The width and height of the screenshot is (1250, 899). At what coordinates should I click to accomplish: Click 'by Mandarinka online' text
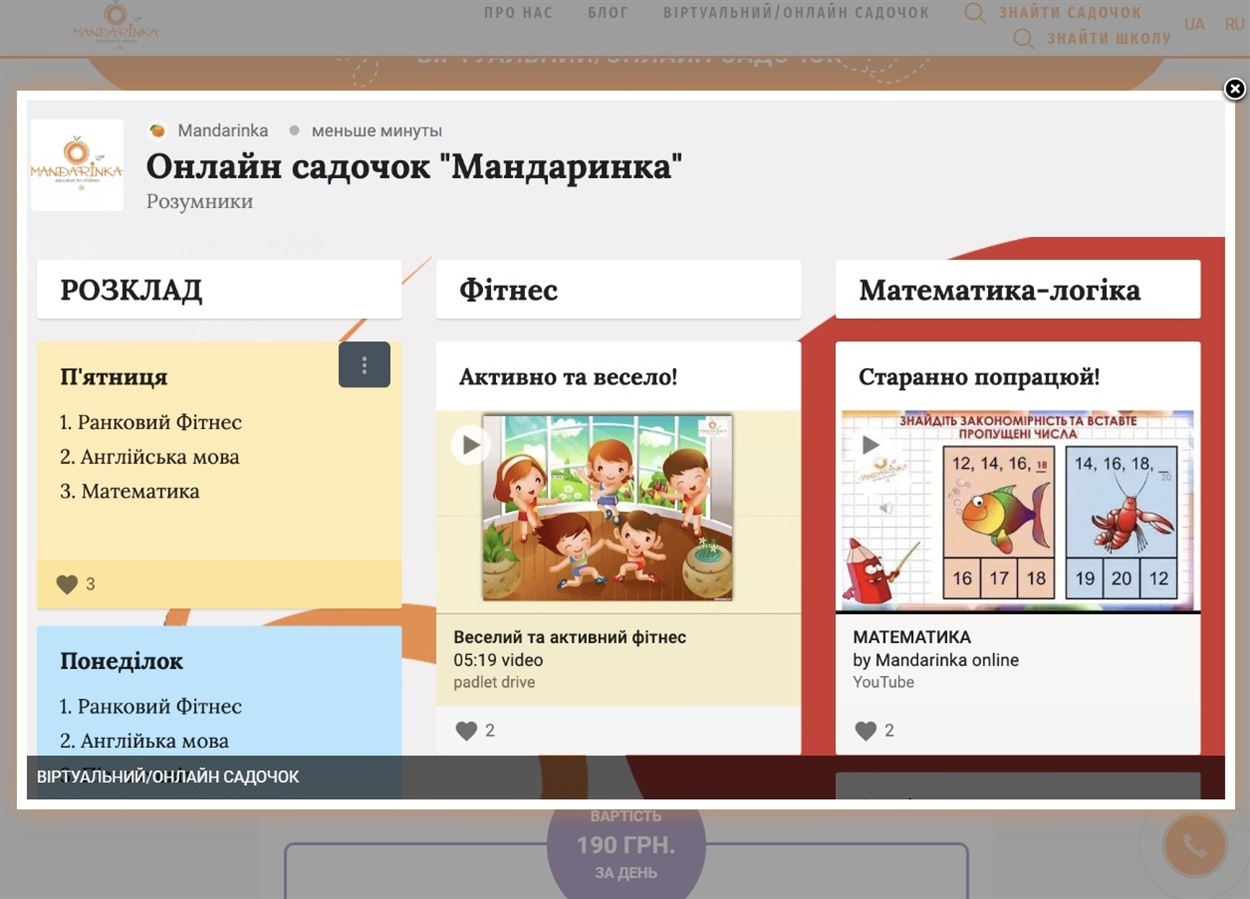(936, 660)
